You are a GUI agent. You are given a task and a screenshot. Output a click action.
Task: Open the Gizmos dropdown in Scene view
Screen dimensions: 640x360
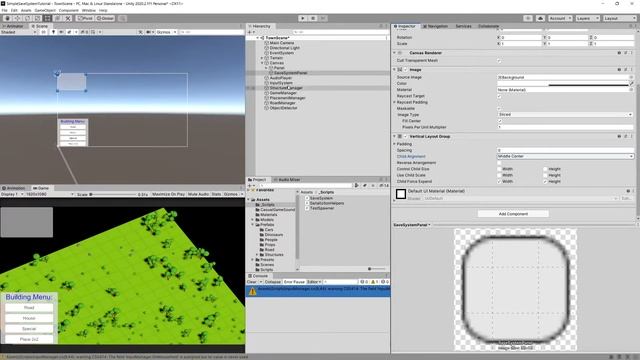coord(166,32)
